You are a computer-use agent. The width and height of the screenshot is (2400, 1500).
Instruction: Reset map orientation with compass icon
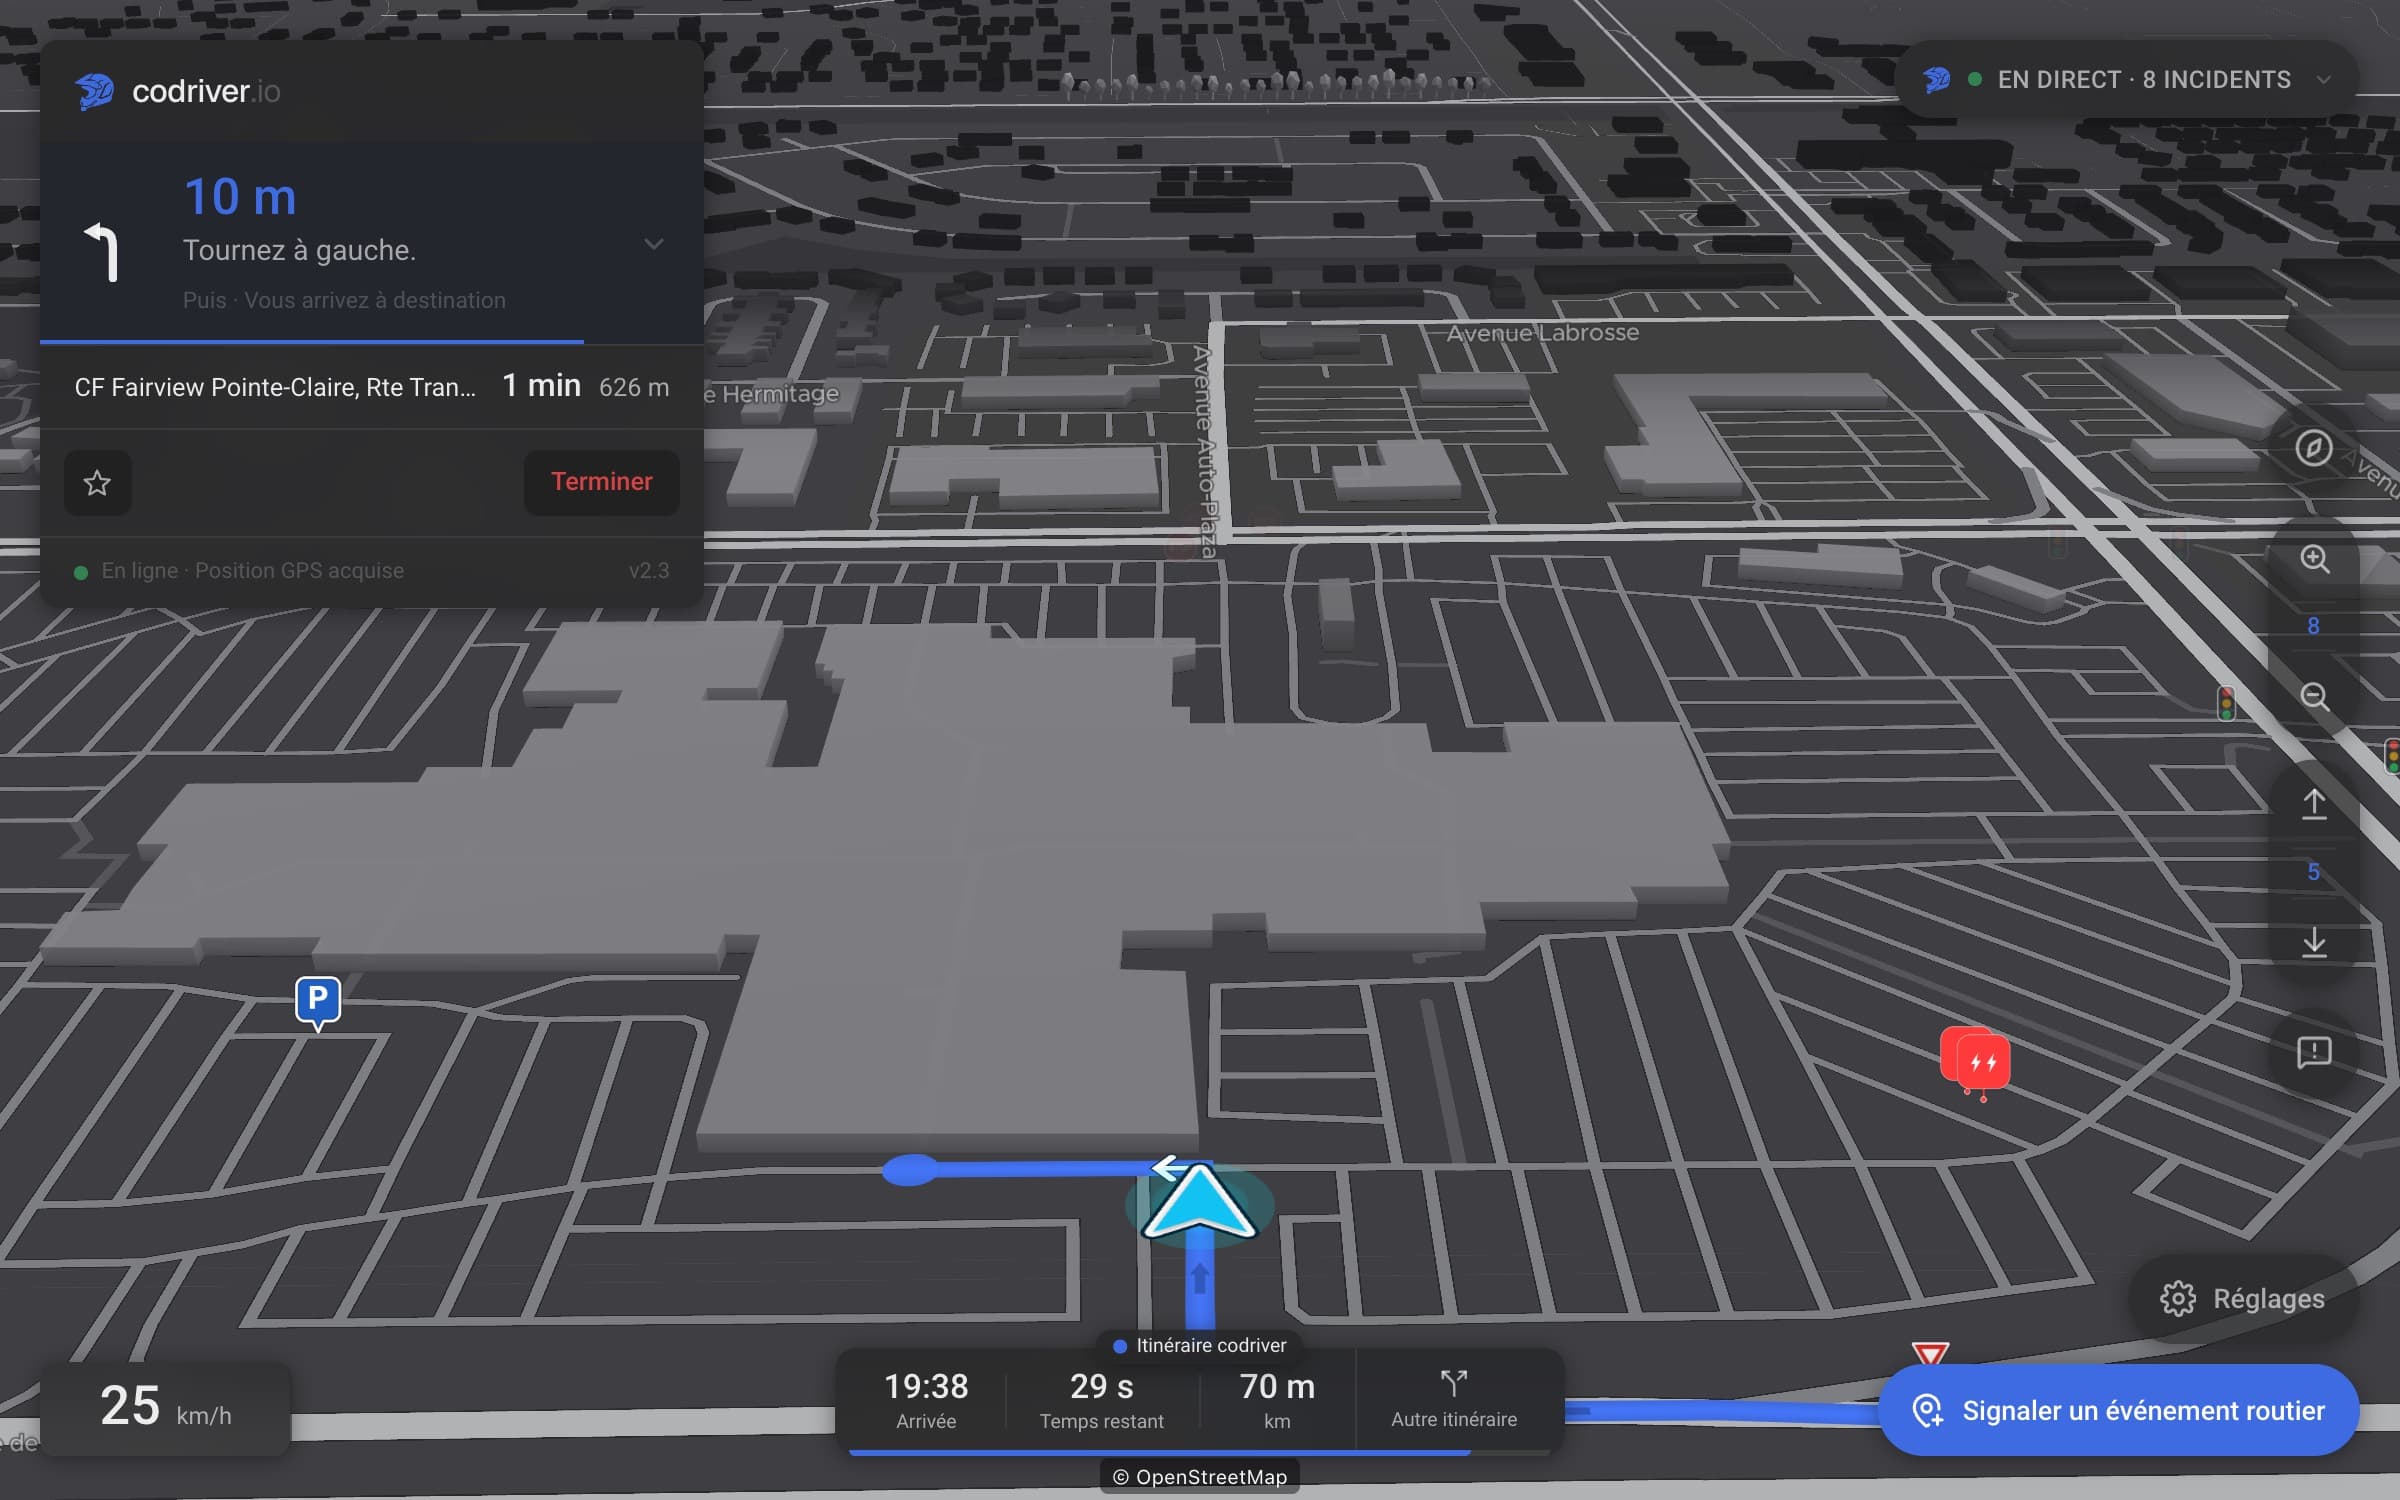pyautogui.click(x=2313, y=448)
